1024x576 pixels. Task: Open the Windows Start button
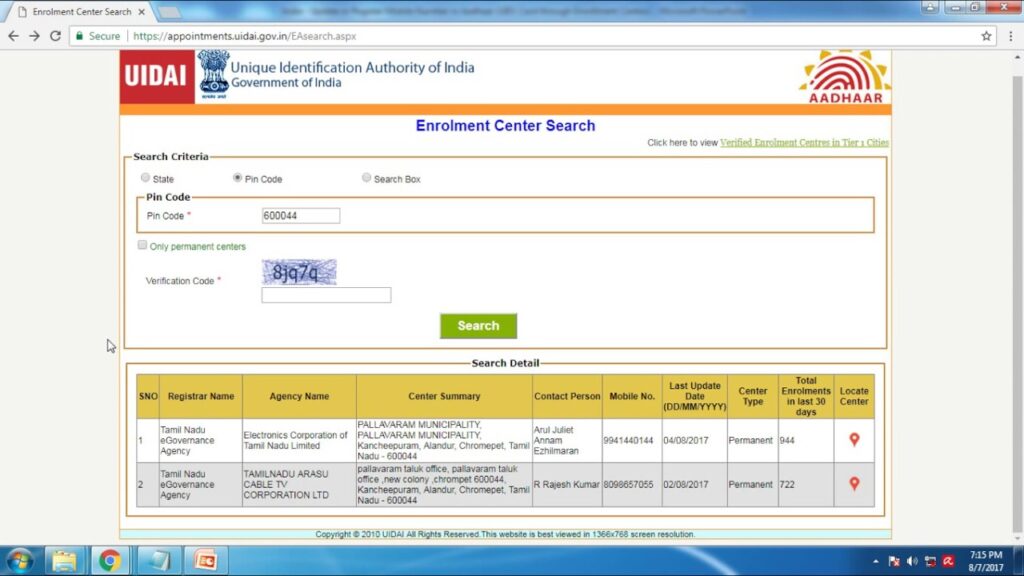[20, 561]
